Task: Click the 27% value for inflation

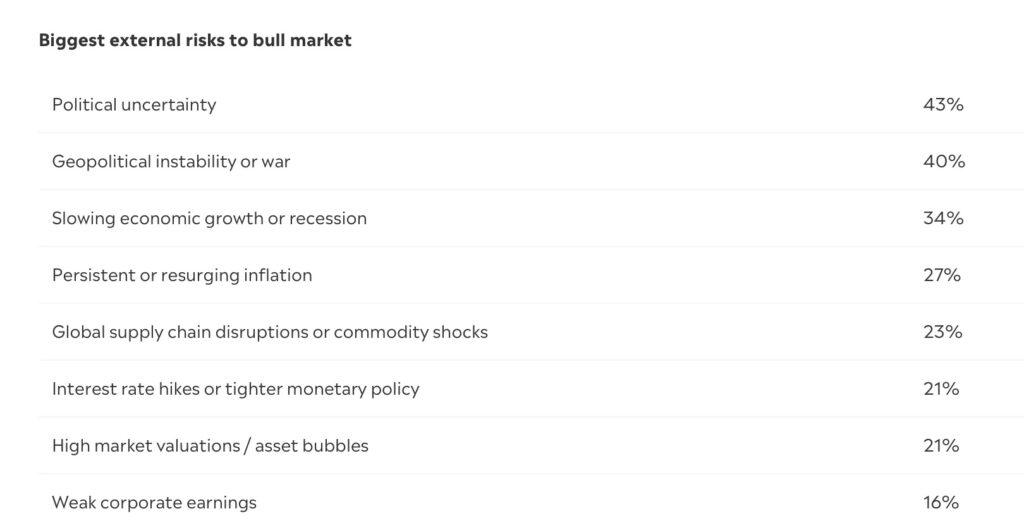Action: pyautogui.click(x=941, y=275)
